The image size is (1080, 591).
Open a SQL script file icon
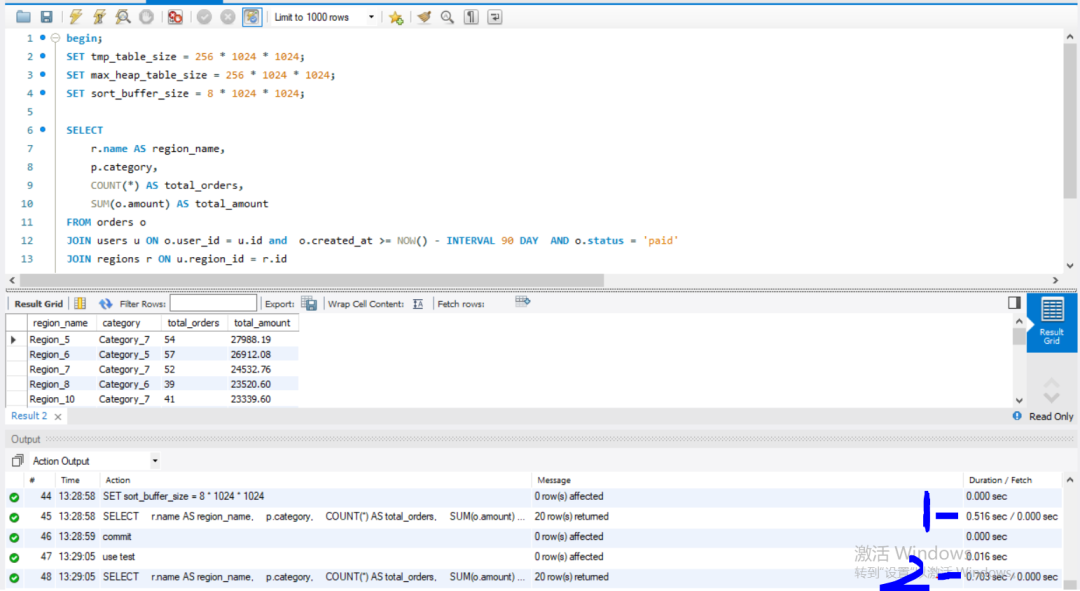pos(23,17)
